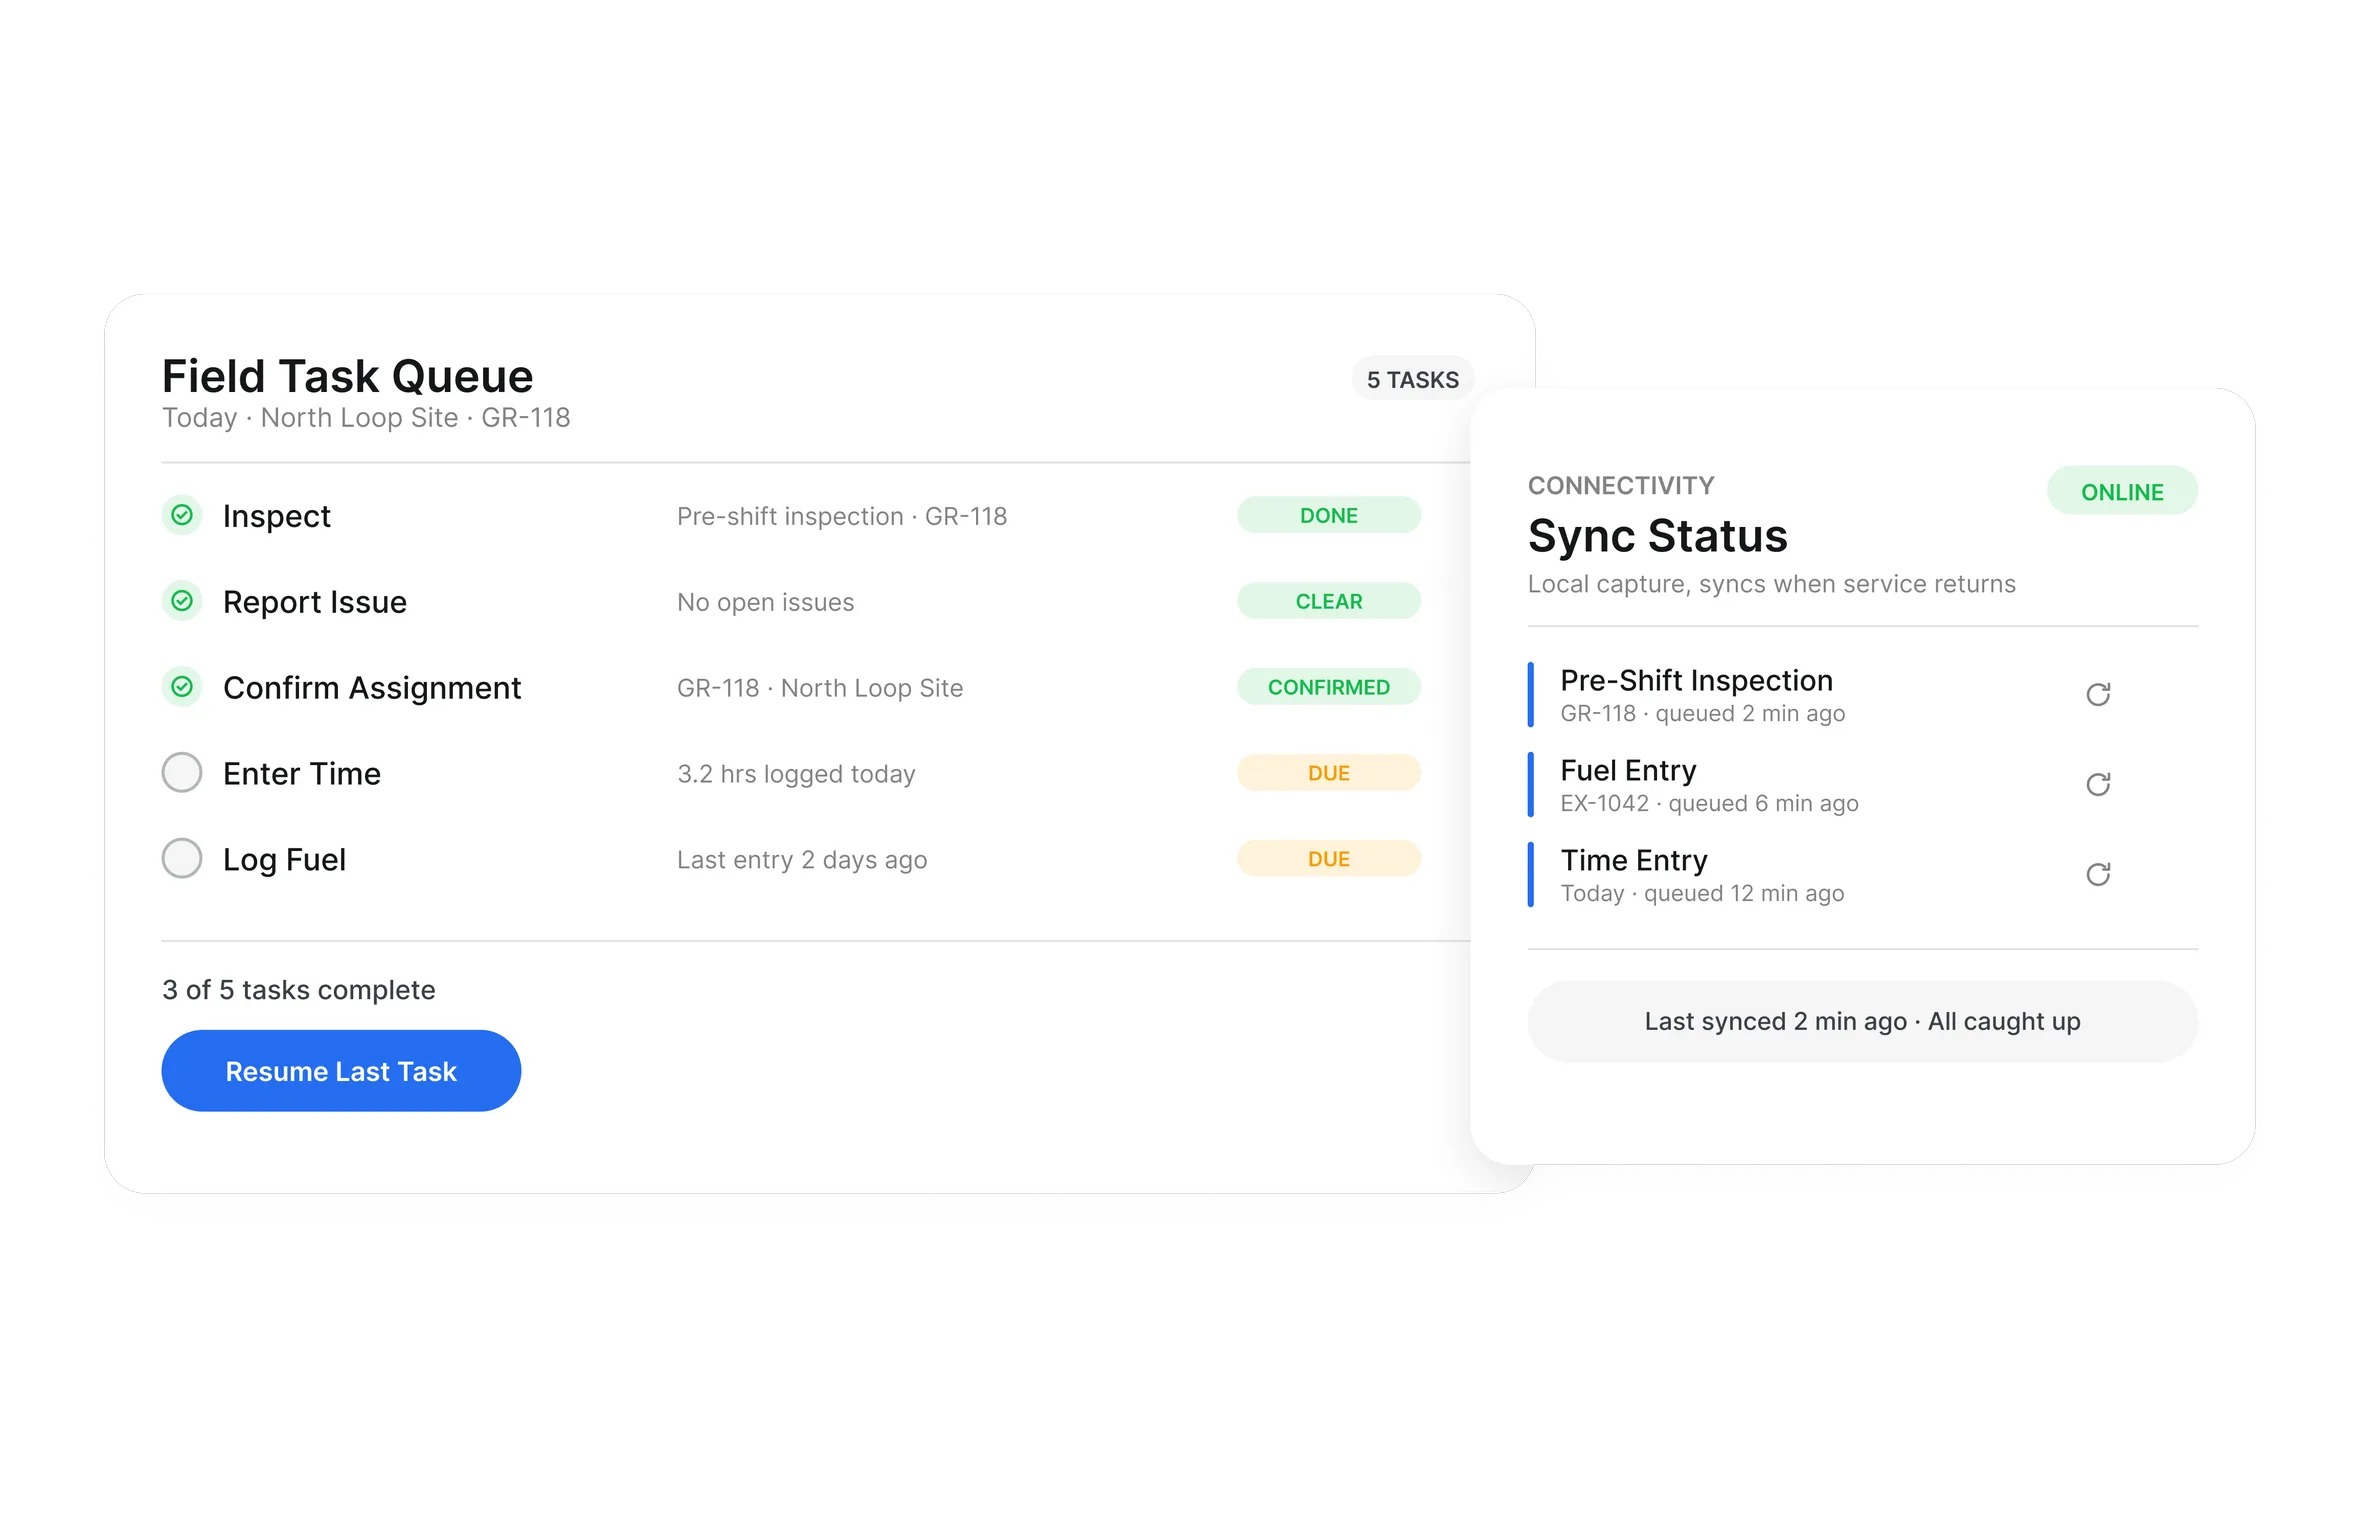Click the retry sync icon for Time Entry

(x=2098, y=874)
